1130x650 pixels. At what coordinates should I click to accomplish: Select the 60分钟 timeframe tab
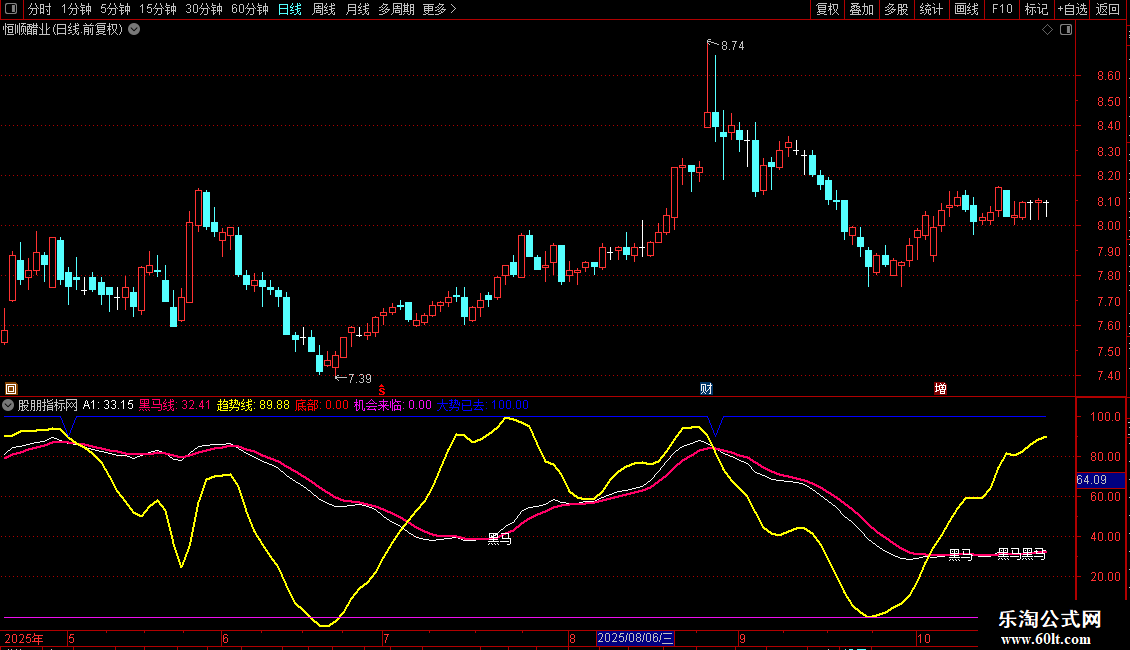pyautogui.click(x=249, y=10)
